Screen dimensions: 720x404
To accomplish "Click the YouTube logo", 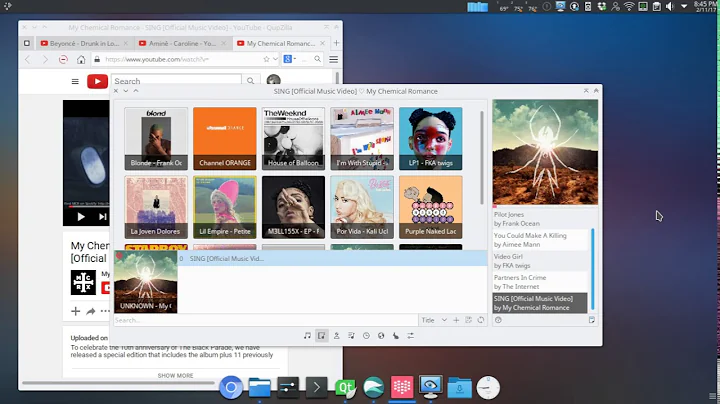I will pyautogui.click(x=97, y=81).
